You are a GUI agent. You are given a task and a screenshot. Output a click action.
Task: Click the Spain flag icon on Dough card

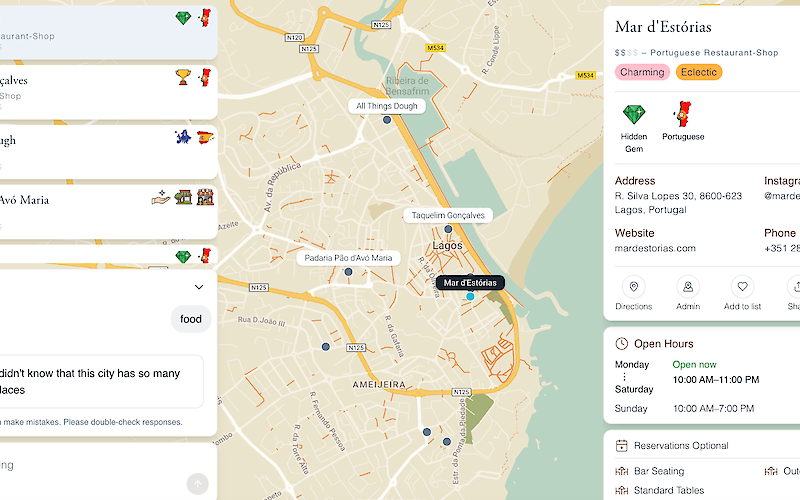click(205, 138)
